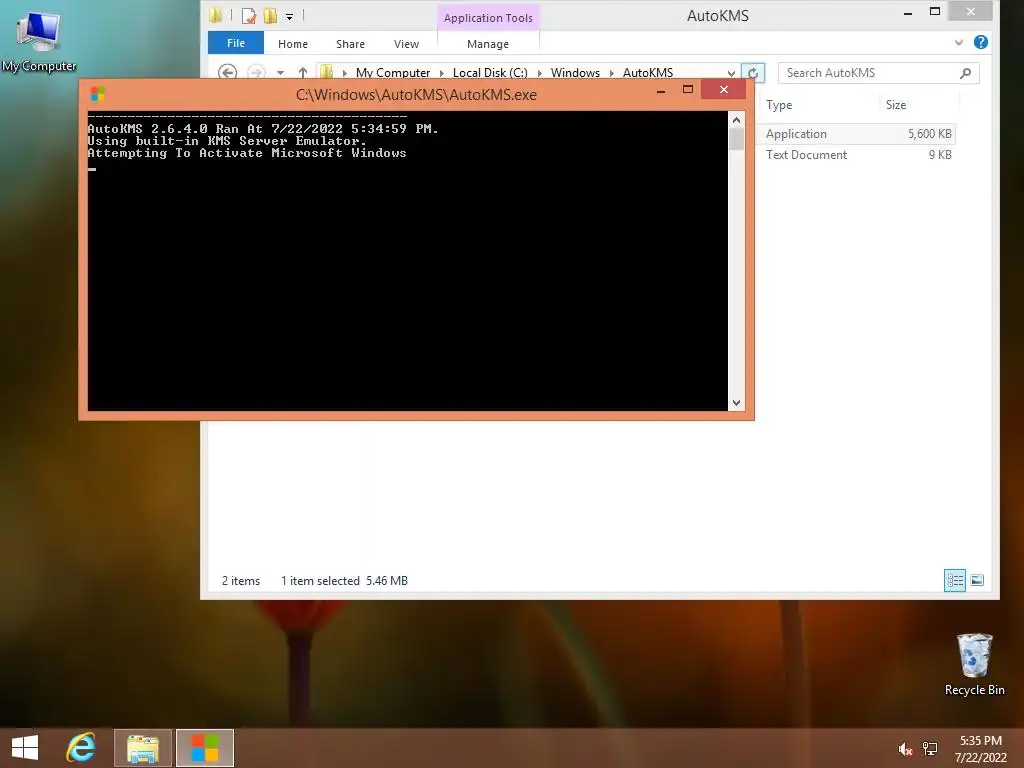This screenshot has width=1024, height=768.
Task: Click the Explorer title bar folder icon
Action: [x=216, y=15]
